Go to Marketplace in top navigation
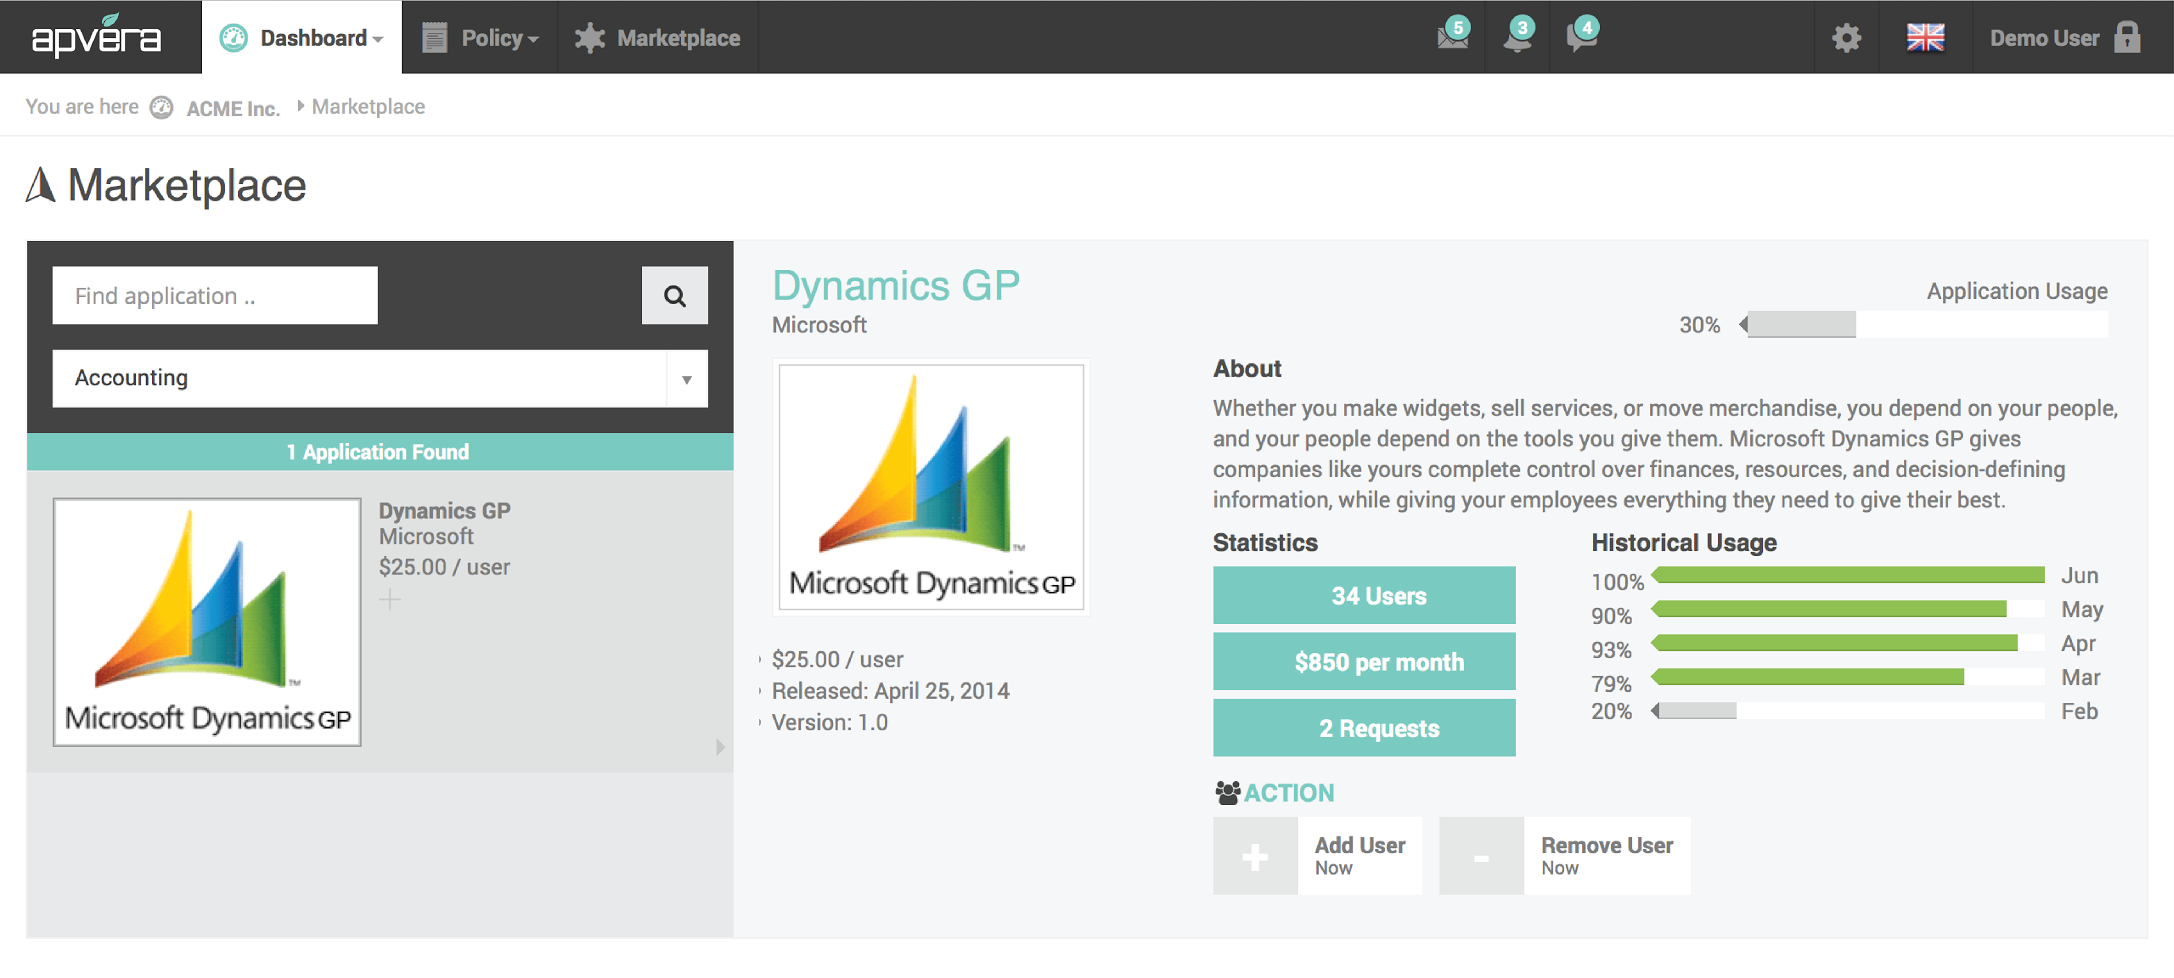2174x978 pixels. [x=658, y=38]
